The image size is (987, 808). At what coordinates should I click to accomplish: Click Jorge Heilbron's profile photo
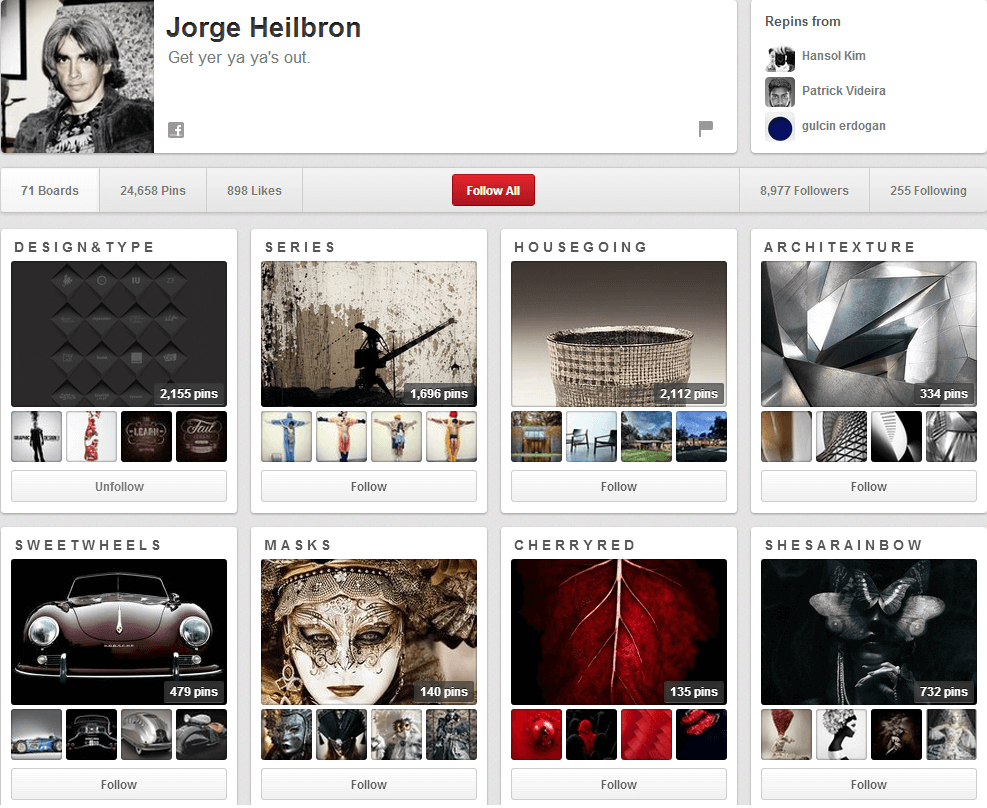coord(77,76)
